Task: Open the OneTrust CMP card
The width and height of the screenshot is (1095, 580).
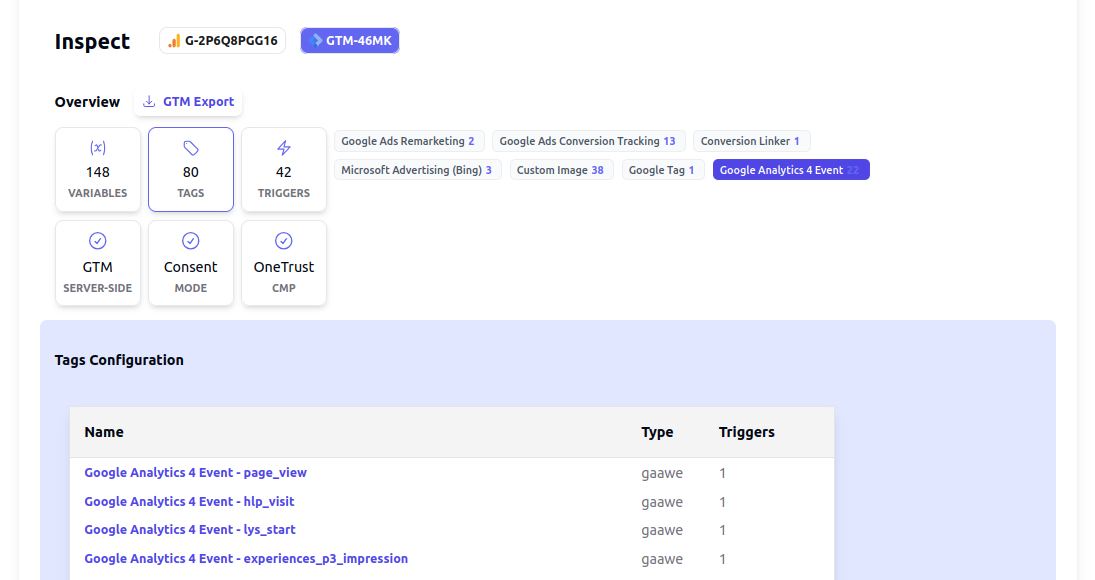Action: [x=284, y=263]
